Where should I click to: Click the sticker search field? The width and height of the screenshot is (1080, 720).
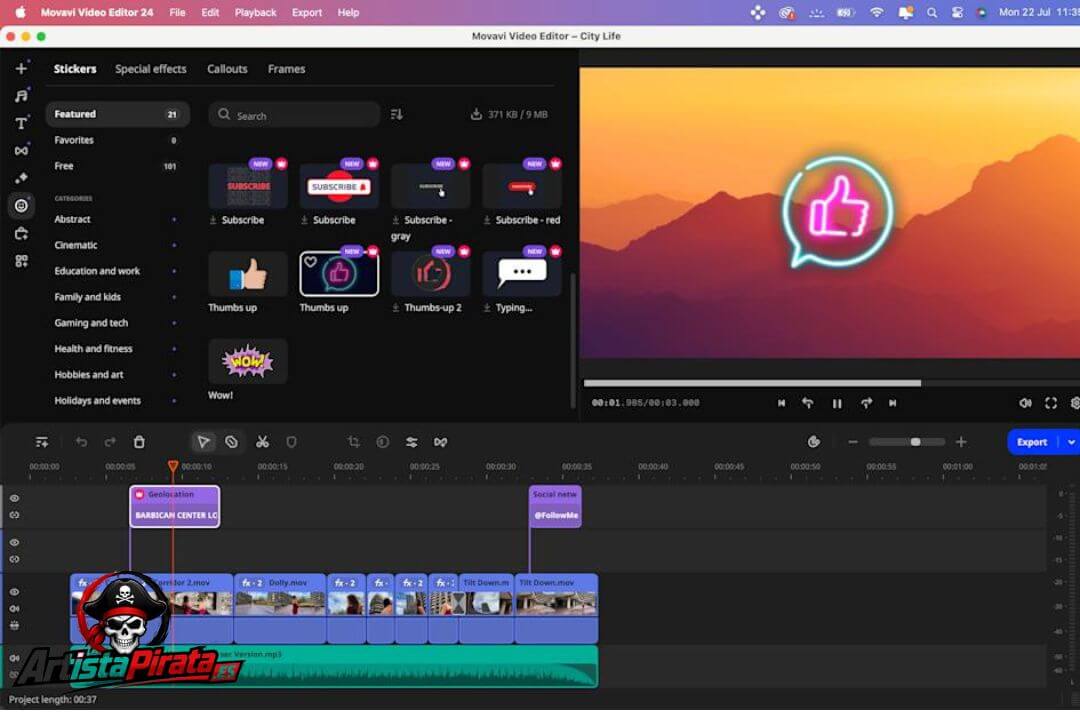pyautogui.click(x=294, y=115)
